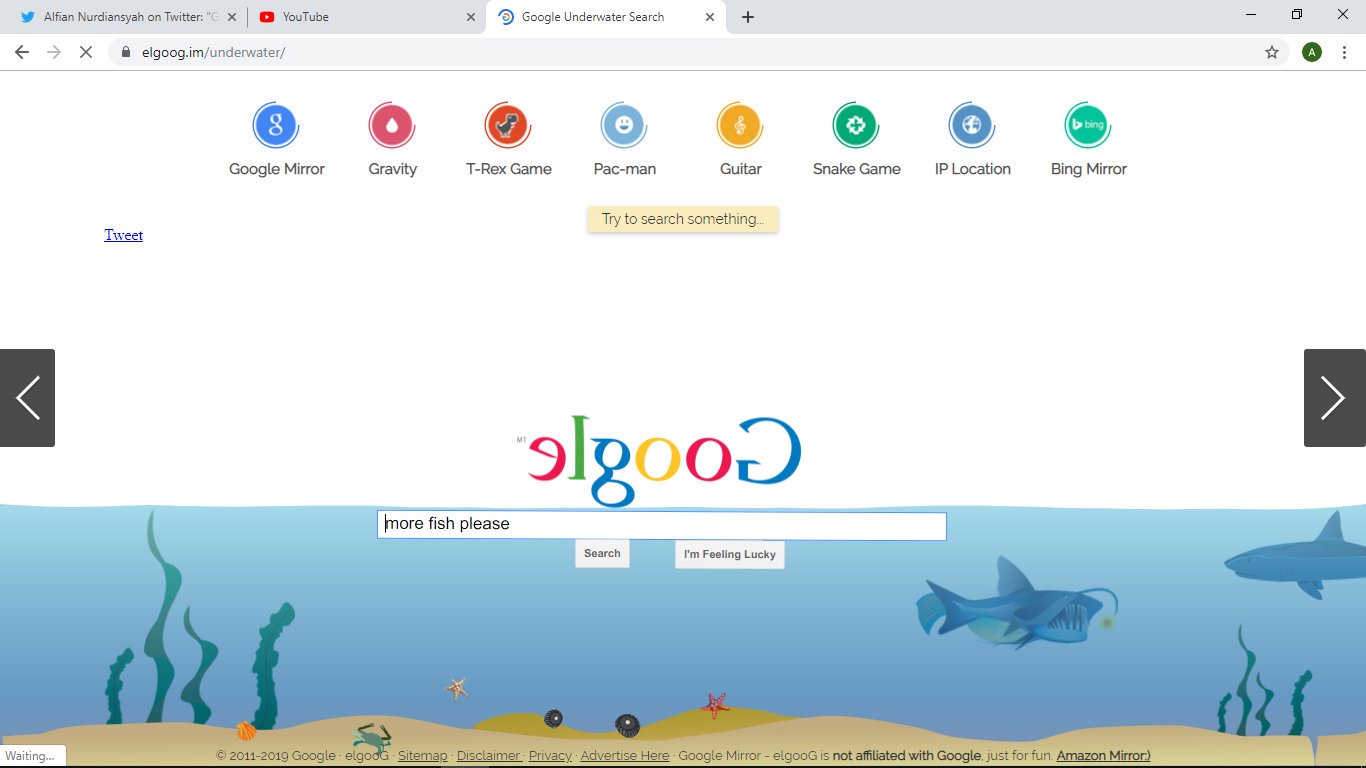Click the address bar URL
The height and width of the screenshot is (768, 1366).
[213, 52]
